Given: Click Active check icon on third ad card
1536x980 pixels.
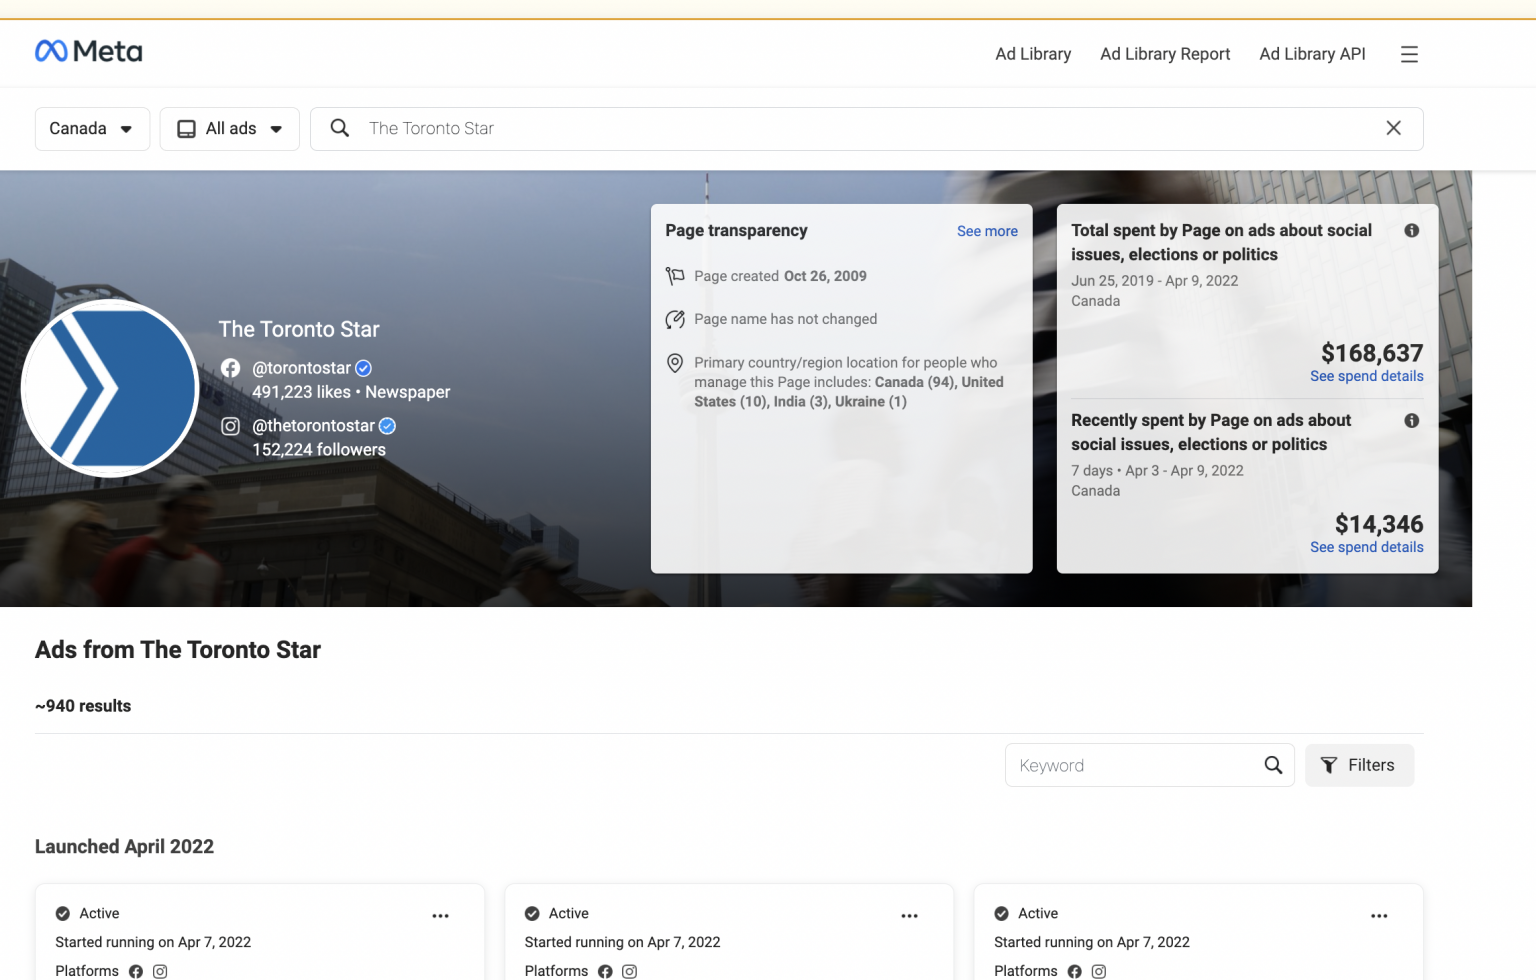Looking at the screenshot, I should (x=1002, y=913).
